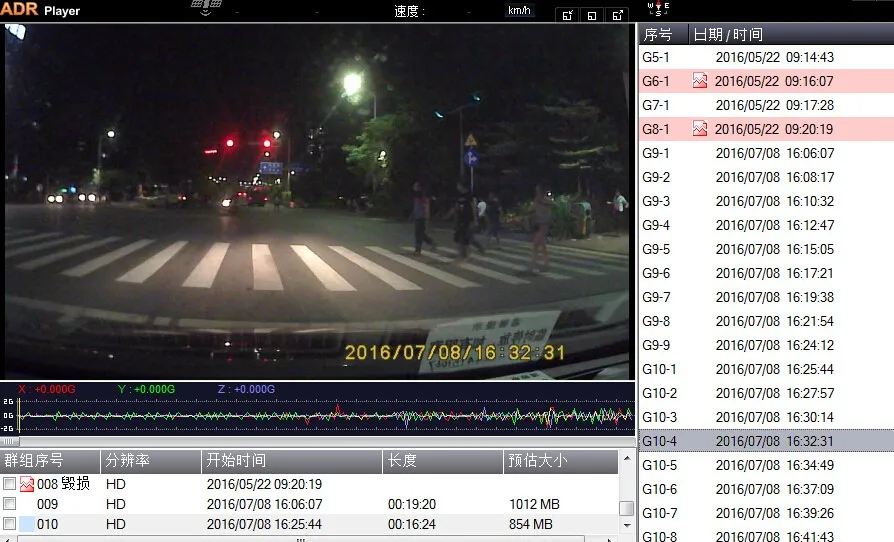Select recording G9-5 at 16:15:05
Viewport: 894px width, 542px height.
pyautogui.click(x=766, y=249)
